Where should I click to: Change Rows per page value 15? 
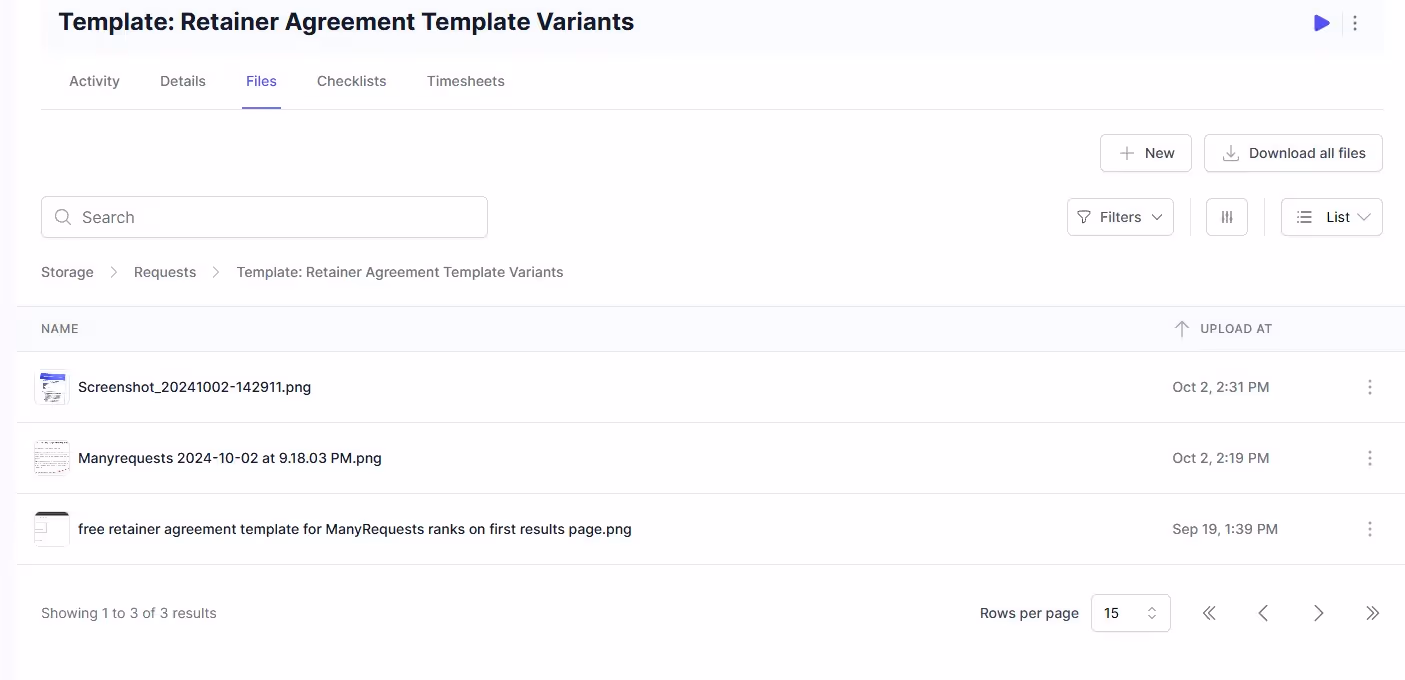tap(1131, 613)
